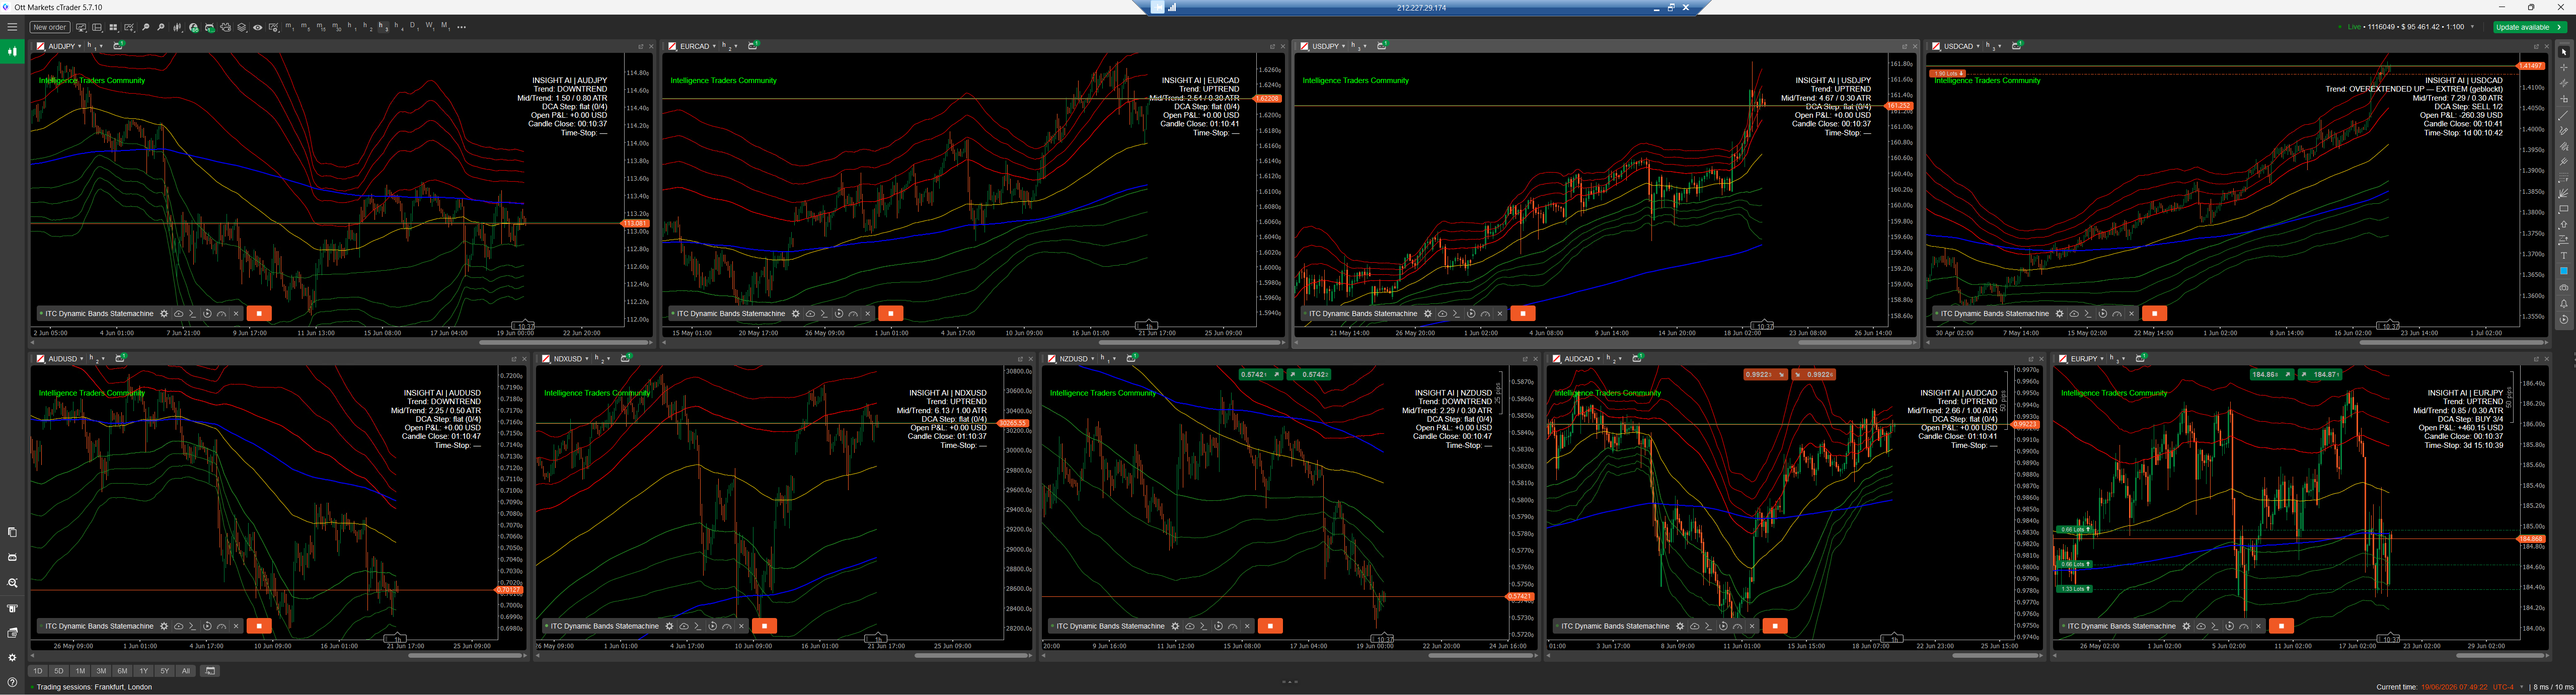
Task: Select the h4 timeframe
Action: coord(399,27)
